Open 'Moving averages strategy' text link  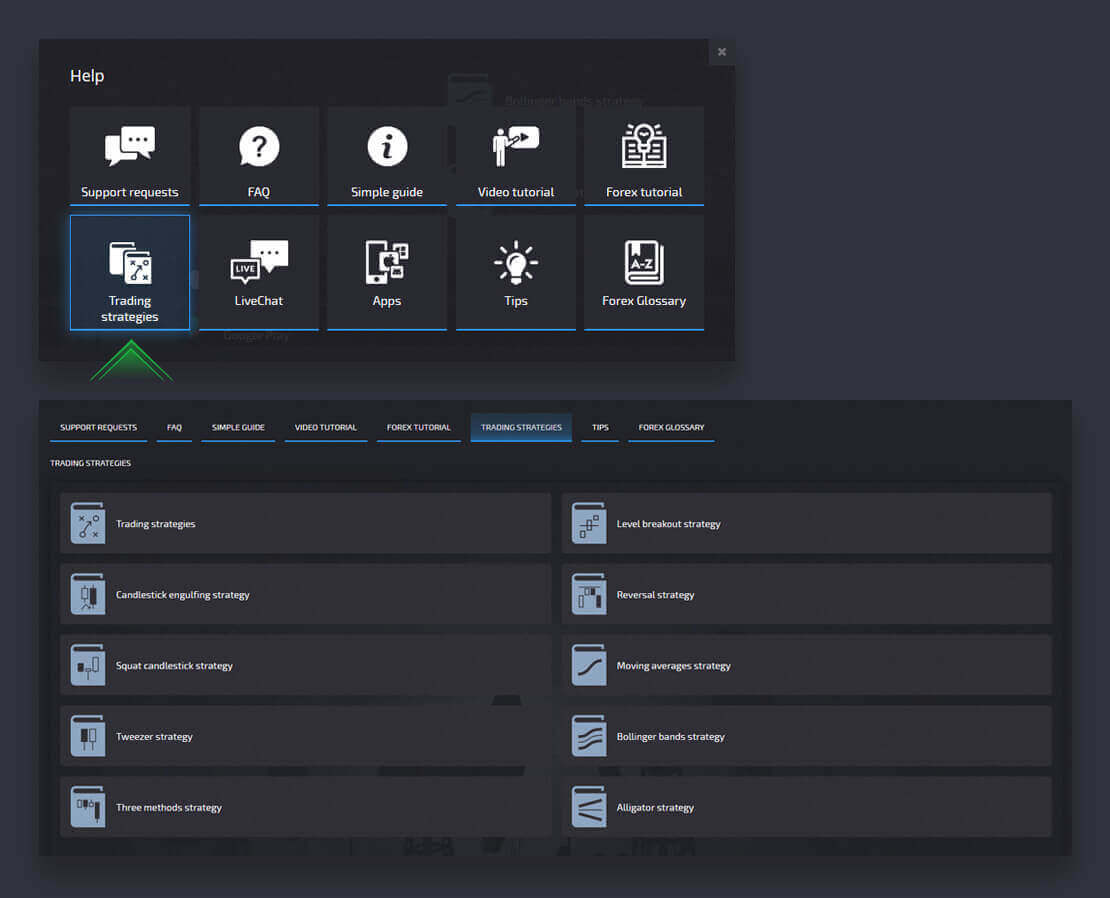(x=673, y=665)
